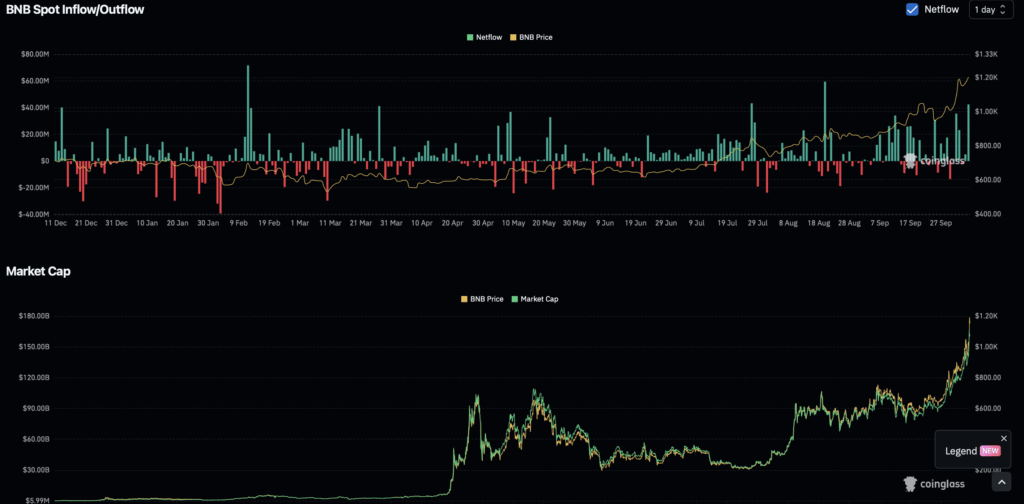Hide BNB Price in the Market Cap chart legend
This screenshot has width=1024, height=504.
pyautogui.click(x=480, y=299)
